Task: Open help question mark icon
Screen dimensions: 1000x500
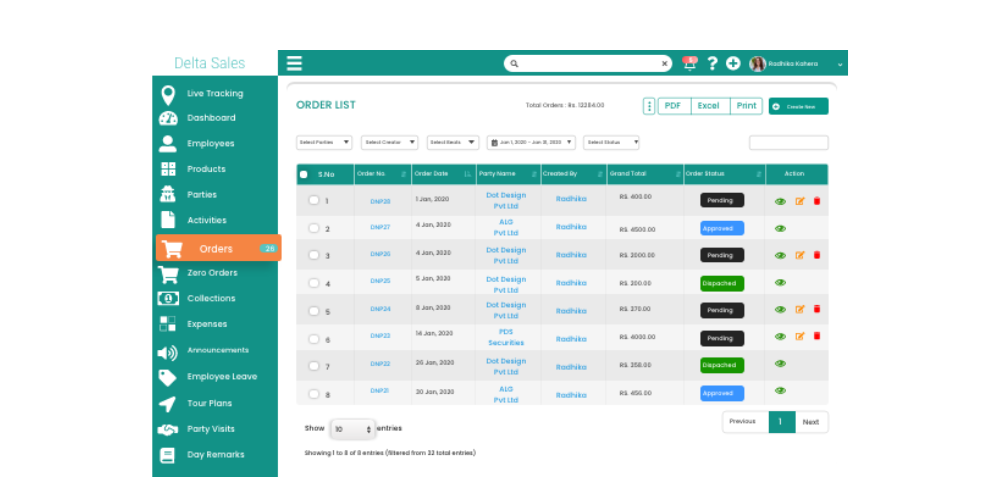Action: point(712,63)
